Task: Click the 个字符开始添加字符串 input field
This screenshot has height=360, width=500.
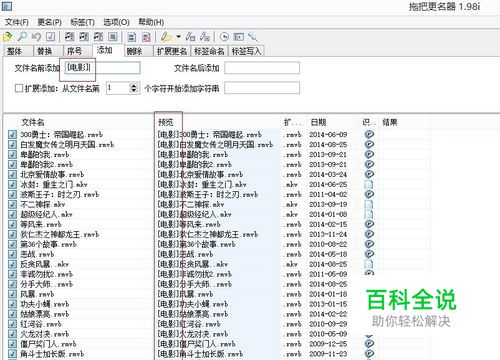Action: (x=262, y=88)
